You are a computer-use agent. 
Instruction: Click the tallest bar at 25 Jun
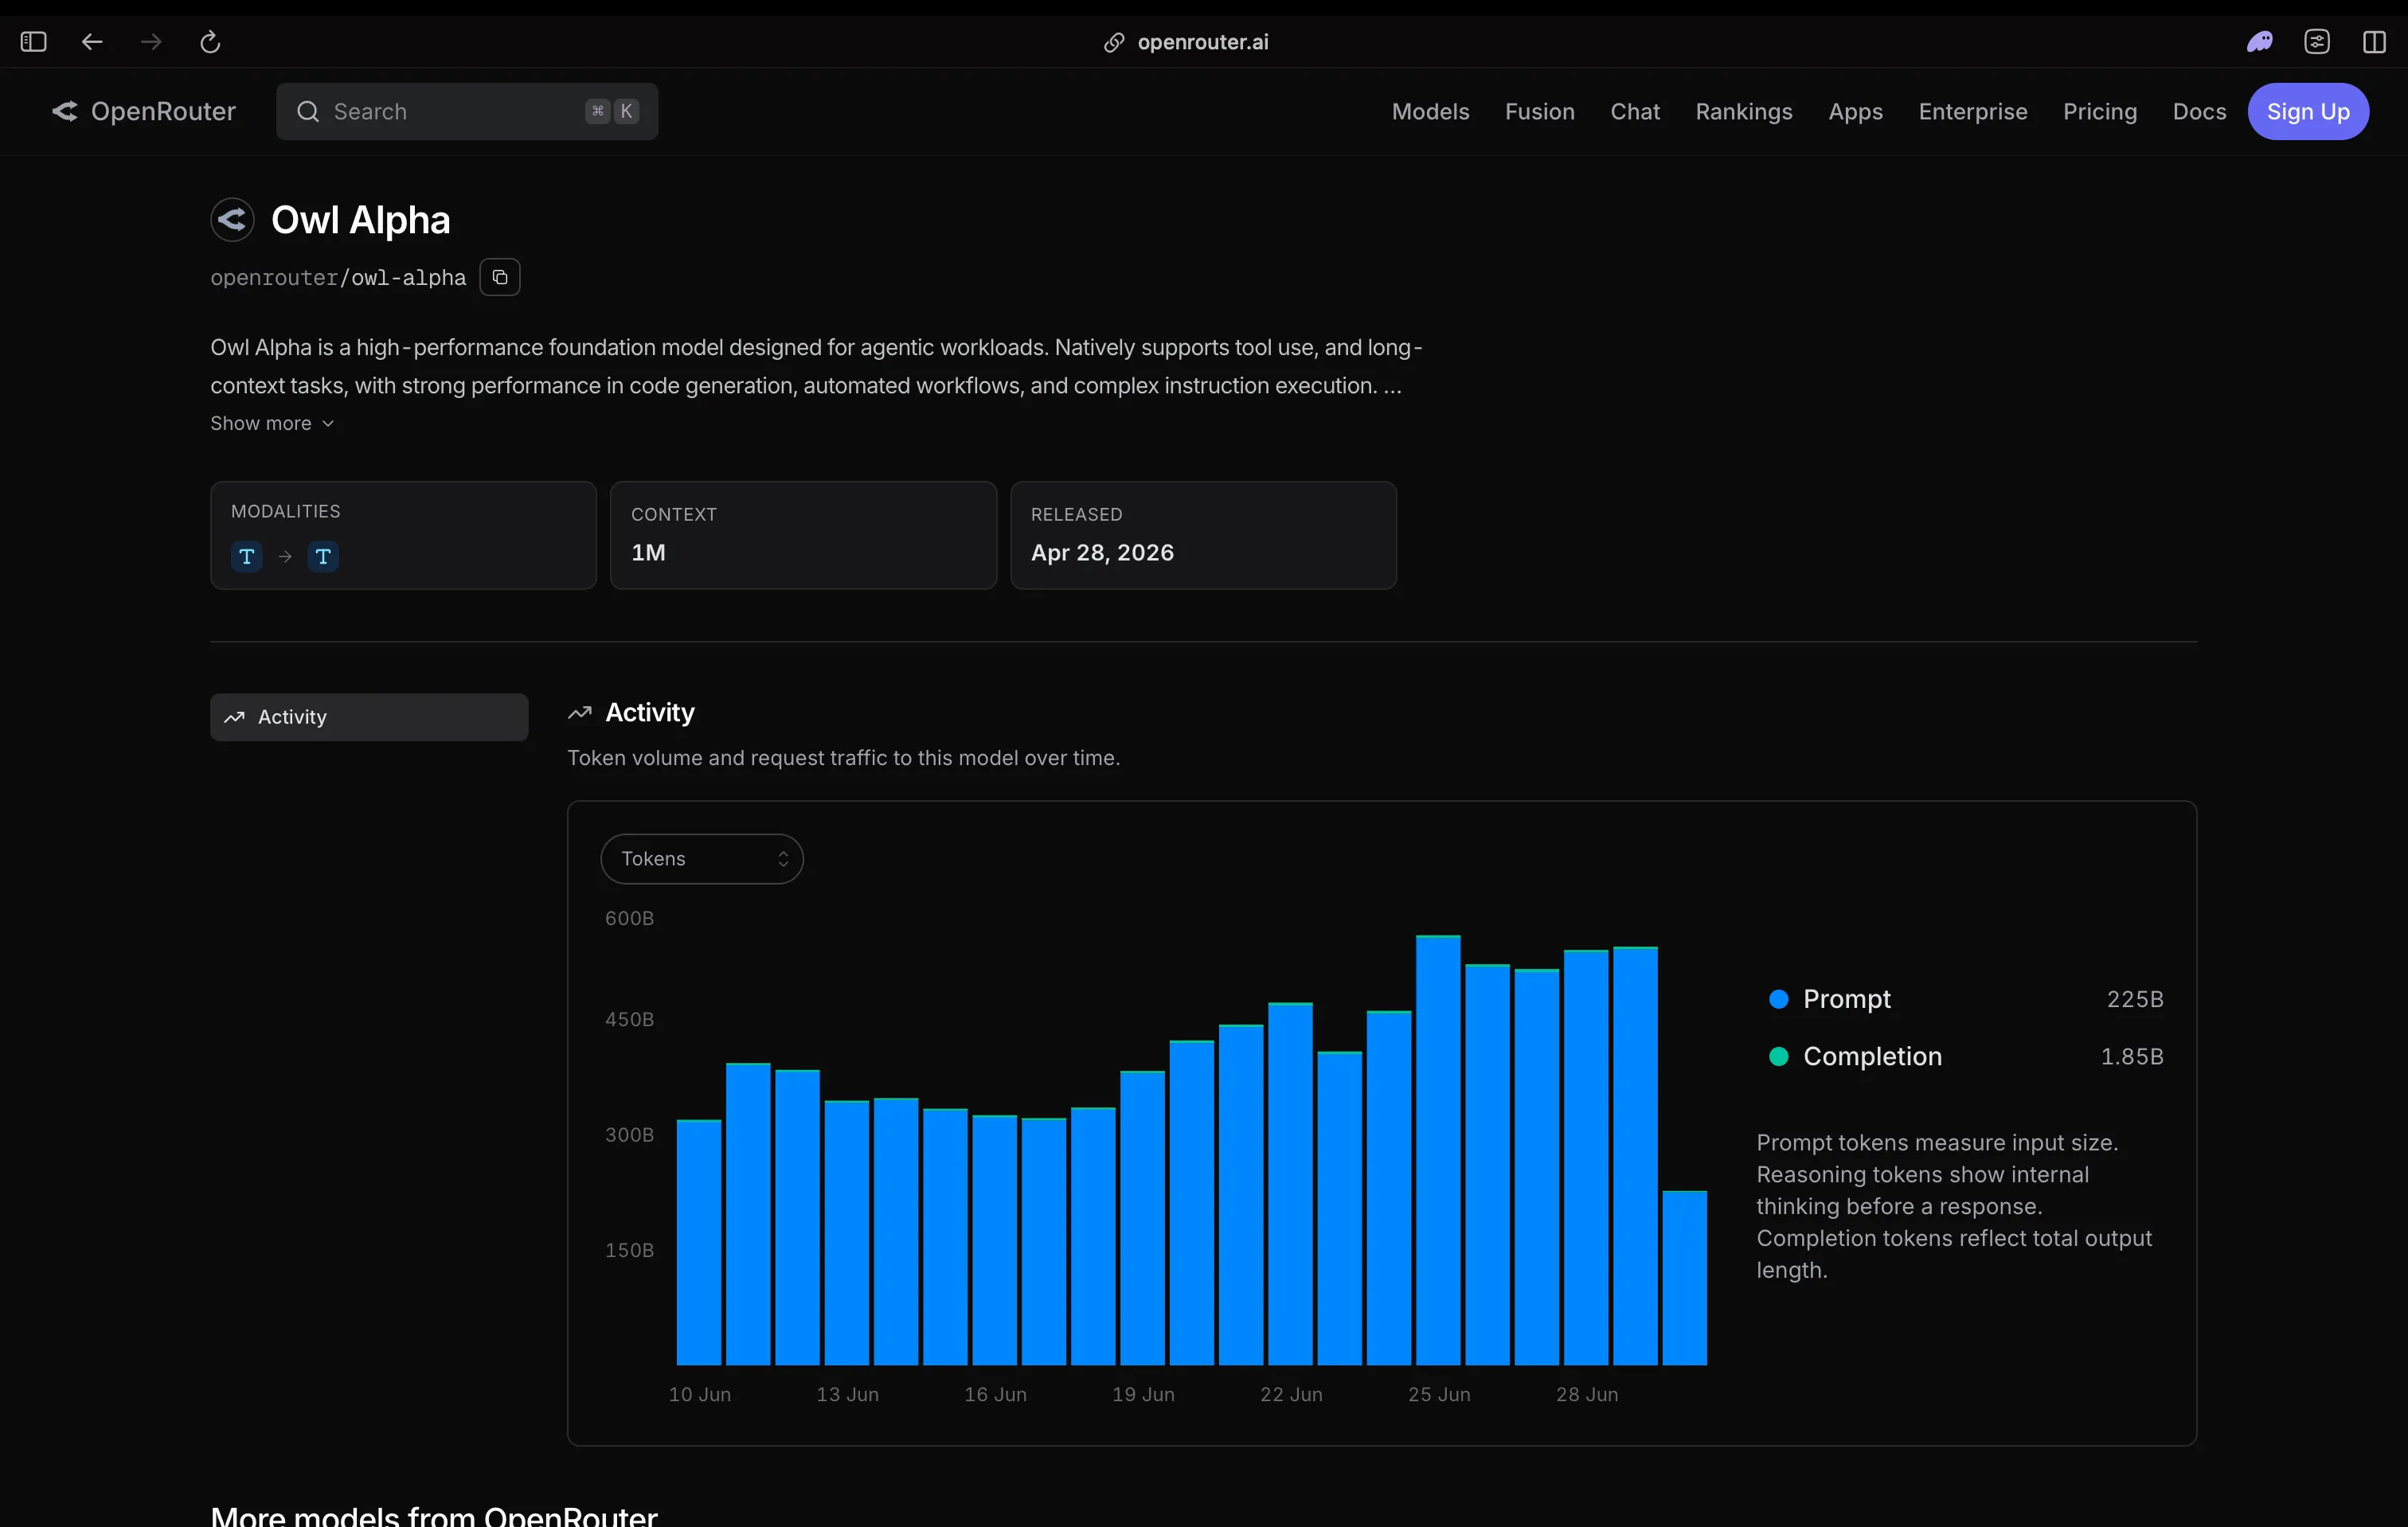(x=1438, y=1150)
